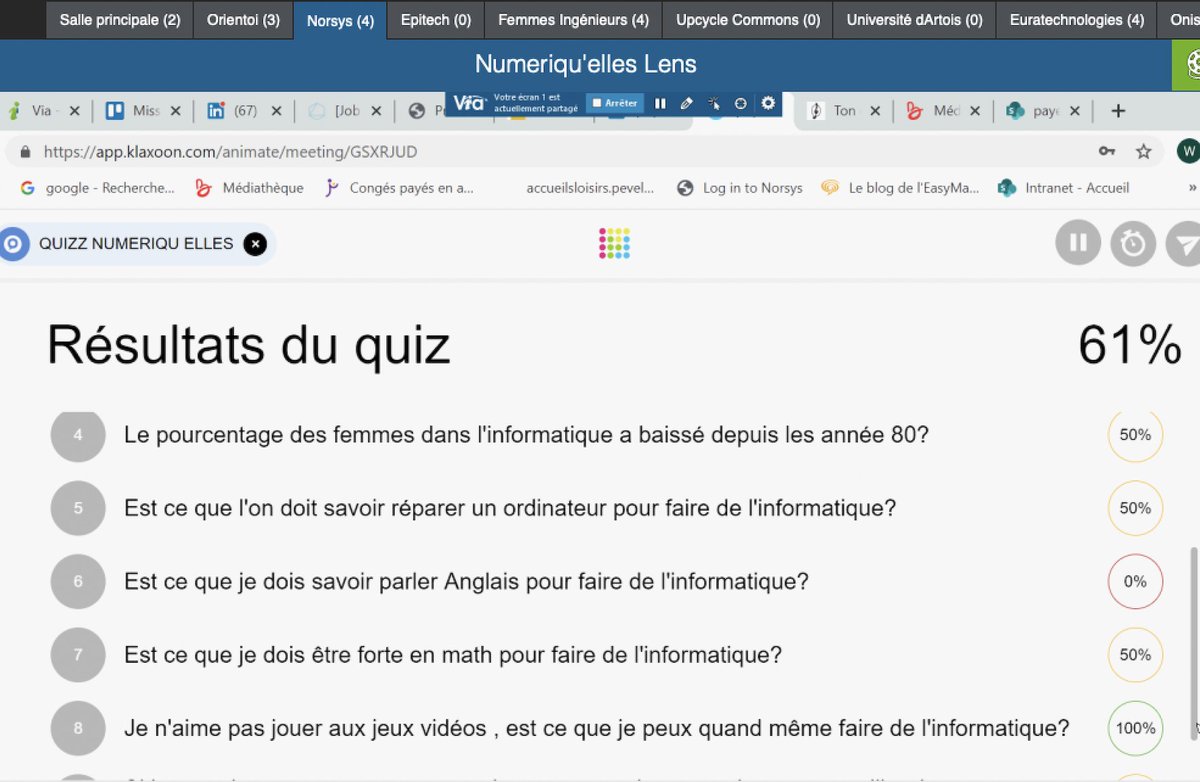Open Le blog de l'EasyMa... bookmark

click(900, 188)
